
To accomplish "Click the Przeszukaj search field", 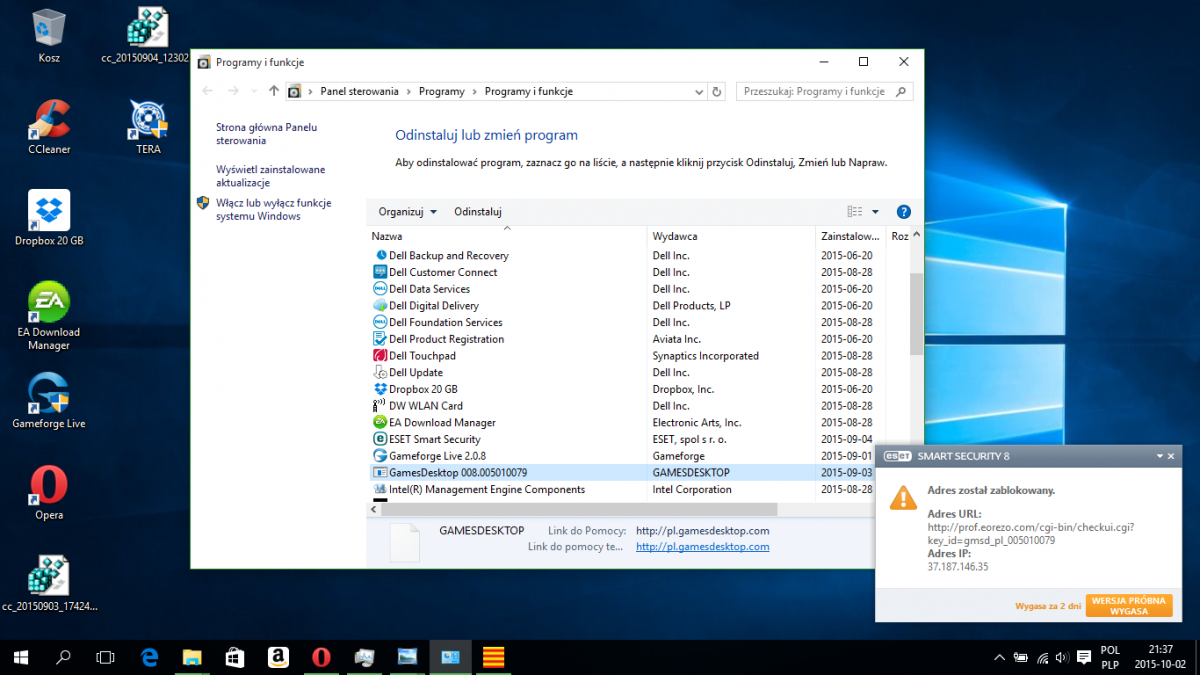I will click(826, 91).
